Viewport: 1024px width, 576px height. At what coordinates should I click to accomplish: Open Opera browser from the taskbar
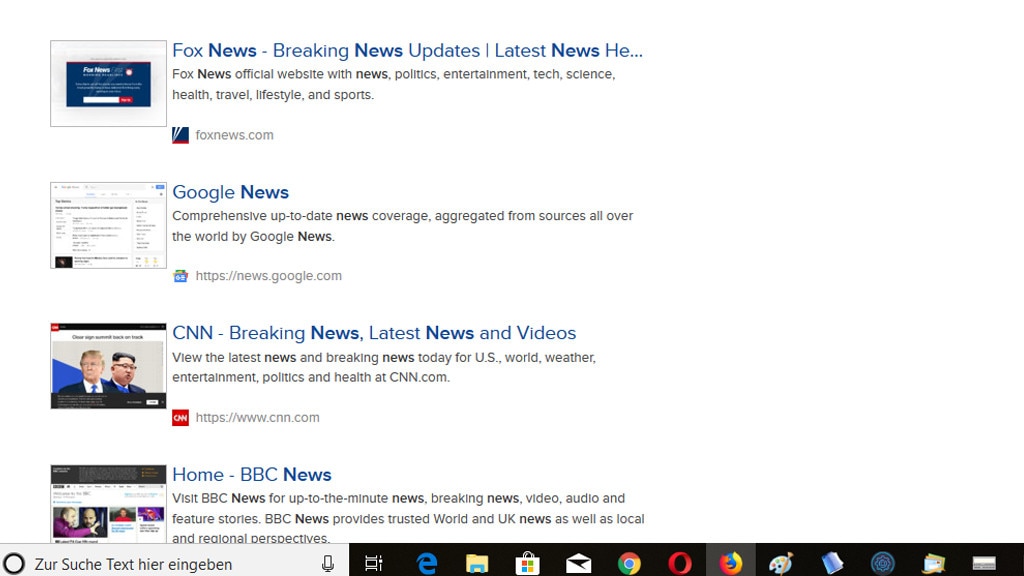click(x=679, y=562)
